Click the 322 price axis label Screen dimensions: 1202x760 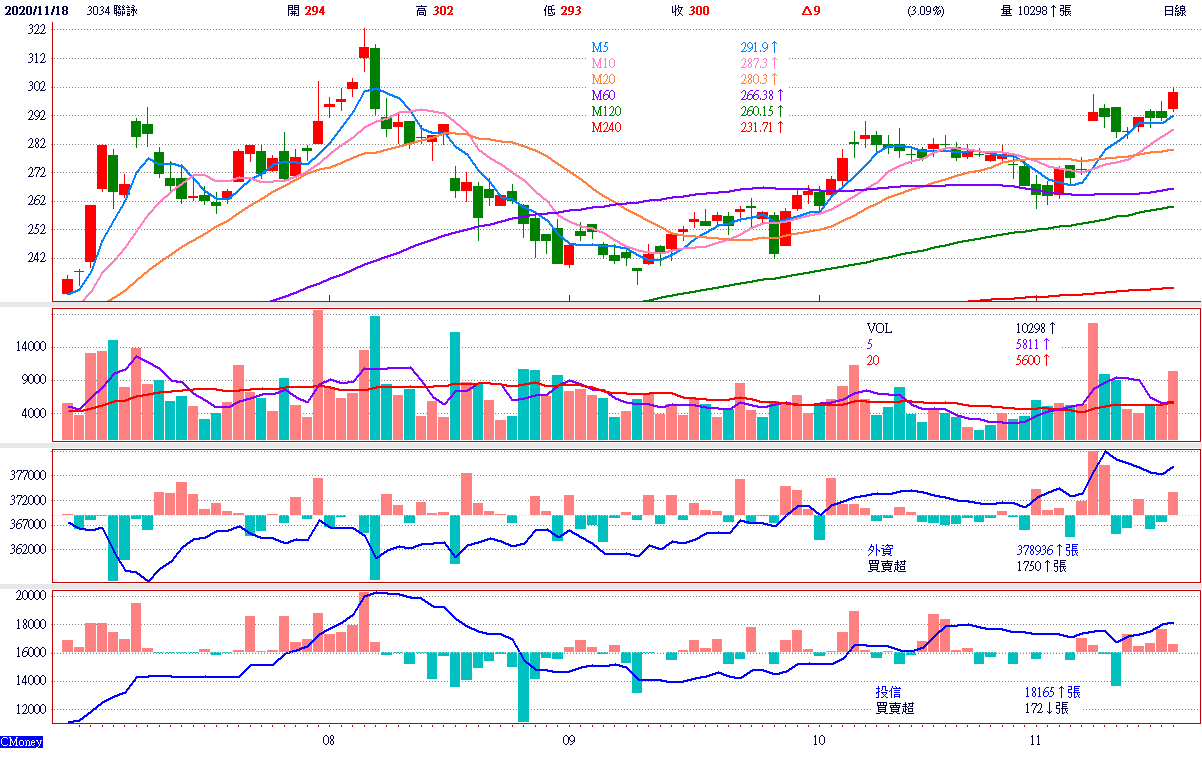36,30
